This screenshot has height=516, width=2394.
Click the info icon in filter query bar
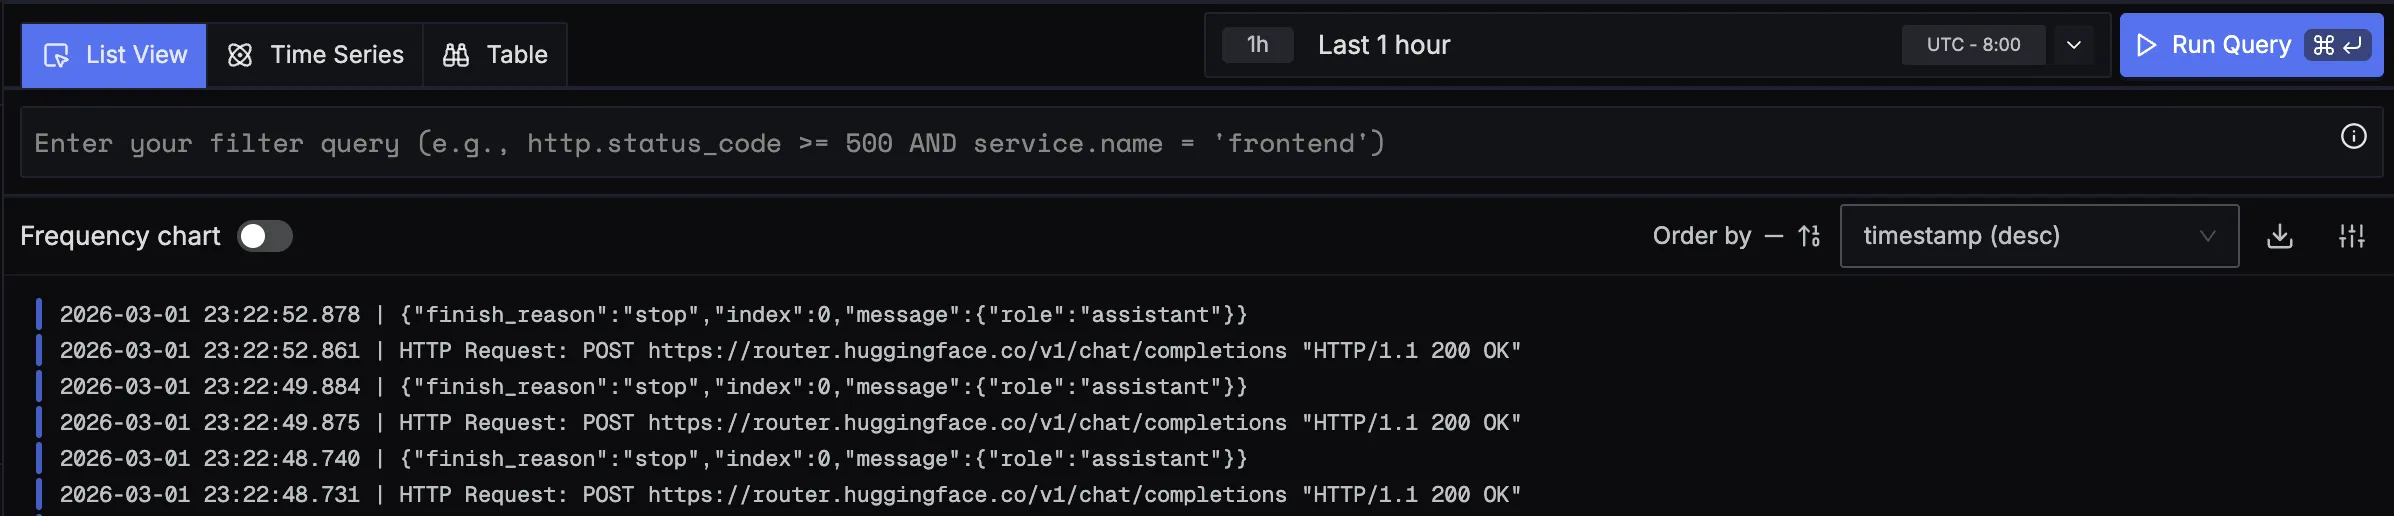point(2353,137)
